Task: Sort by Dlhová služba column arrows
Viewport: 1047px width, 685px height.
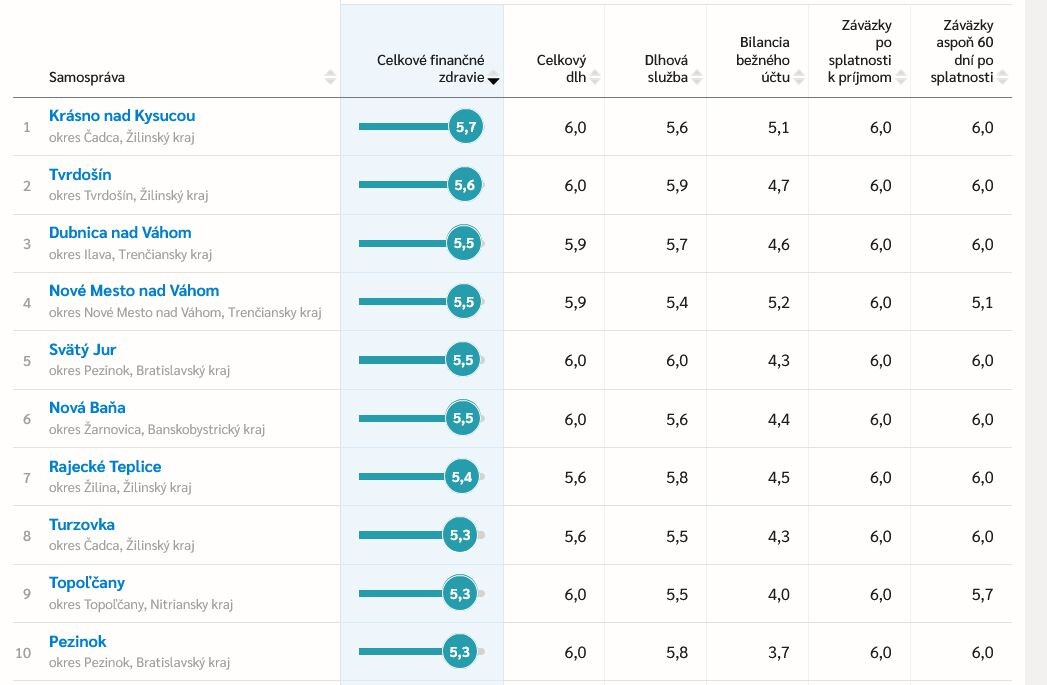Action: (696, 77)
